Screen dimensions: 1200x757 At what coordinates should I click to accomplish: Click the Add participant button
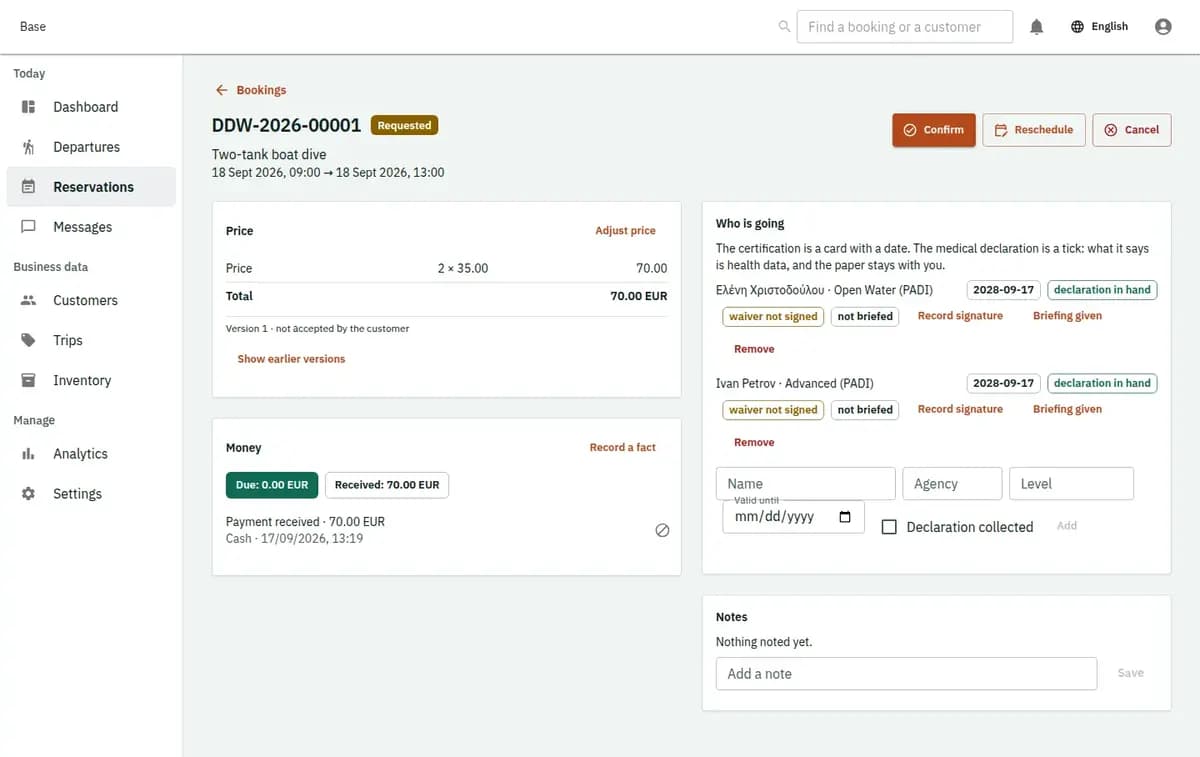pyautogui.click(x=1067, y=526)
